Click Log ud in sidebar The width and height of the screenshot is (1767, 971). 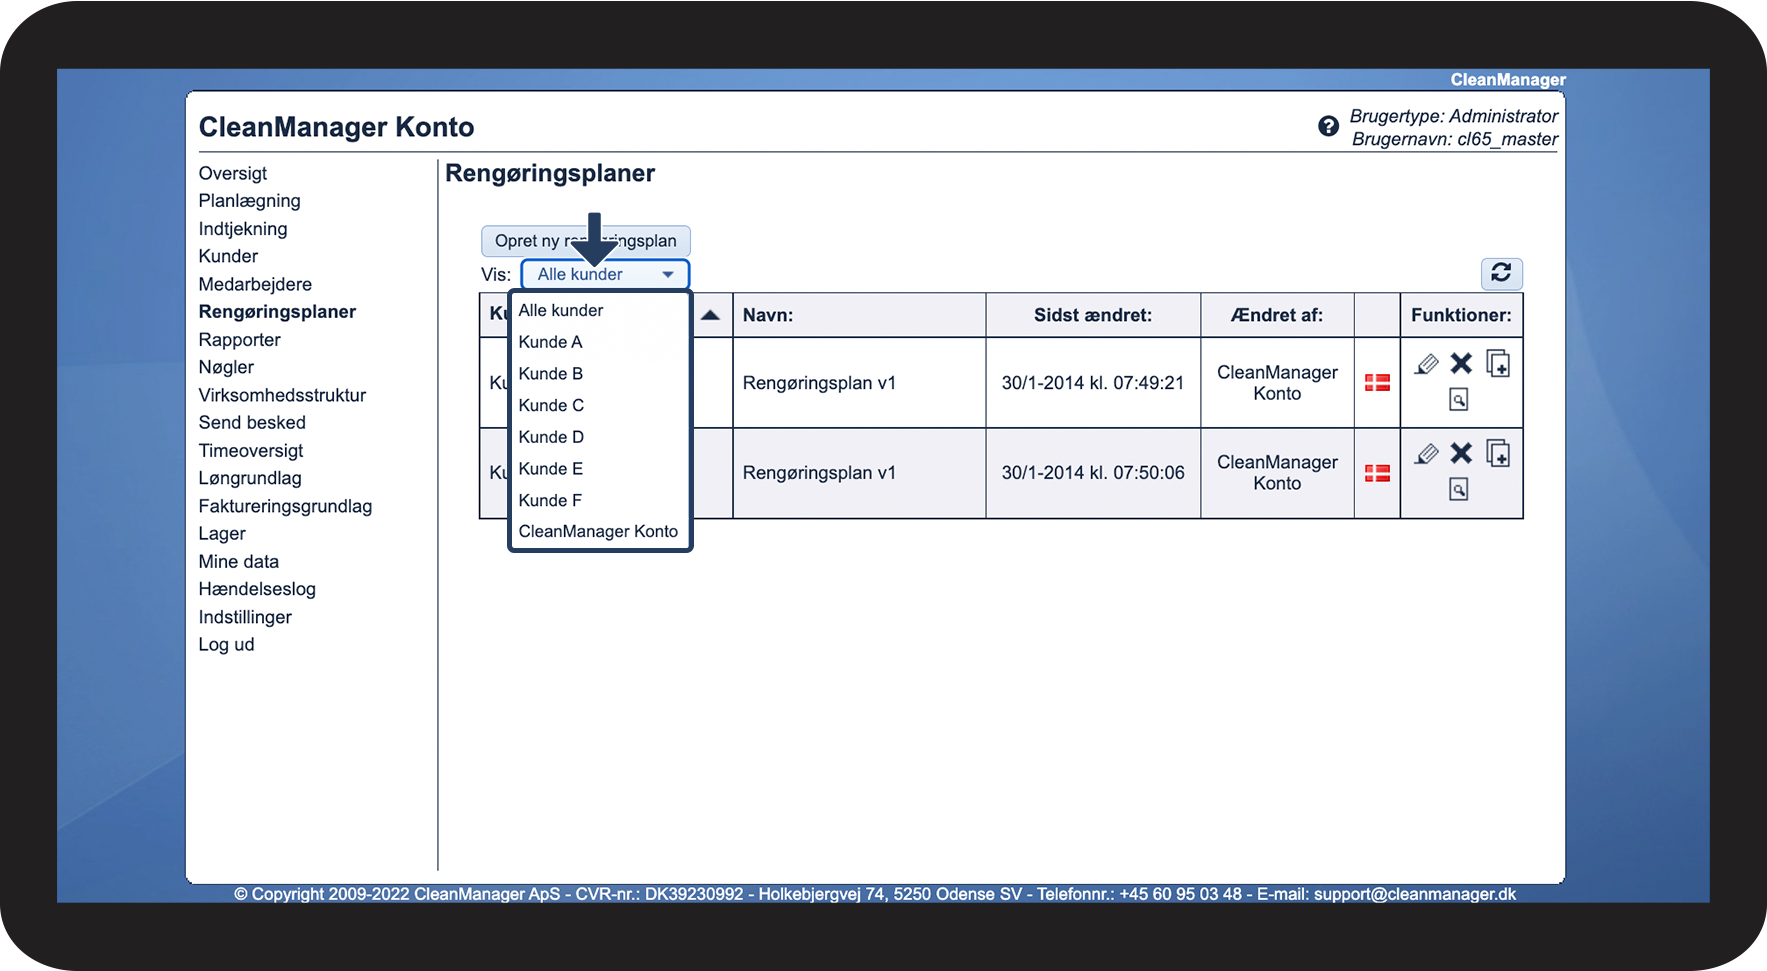tap(226, 645)
